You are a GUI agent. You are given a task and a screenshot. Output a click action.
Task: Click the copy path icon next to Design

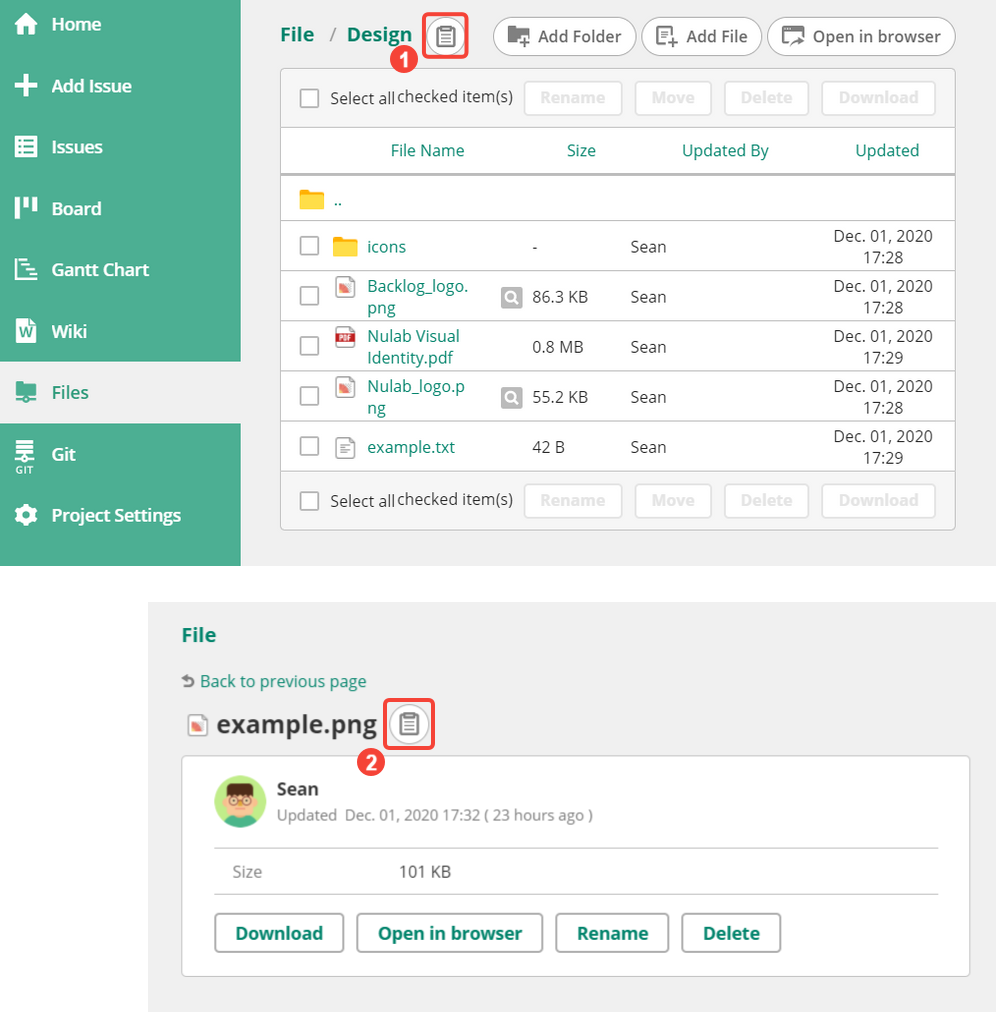click(445, 37)
